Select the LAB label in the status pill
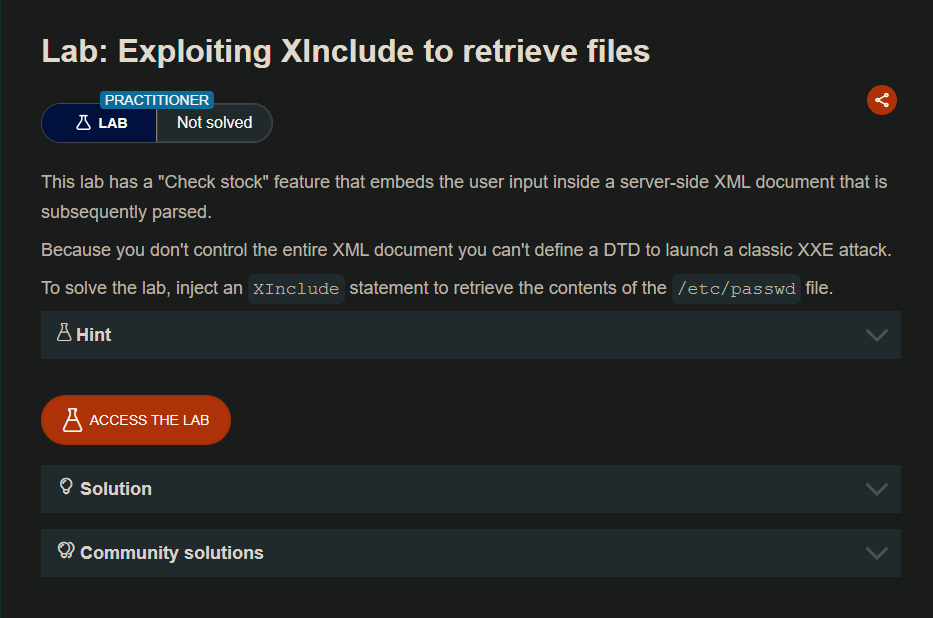The width and height of the screenshot is (933, 618). pyautogui.click(x=113, y=124)
